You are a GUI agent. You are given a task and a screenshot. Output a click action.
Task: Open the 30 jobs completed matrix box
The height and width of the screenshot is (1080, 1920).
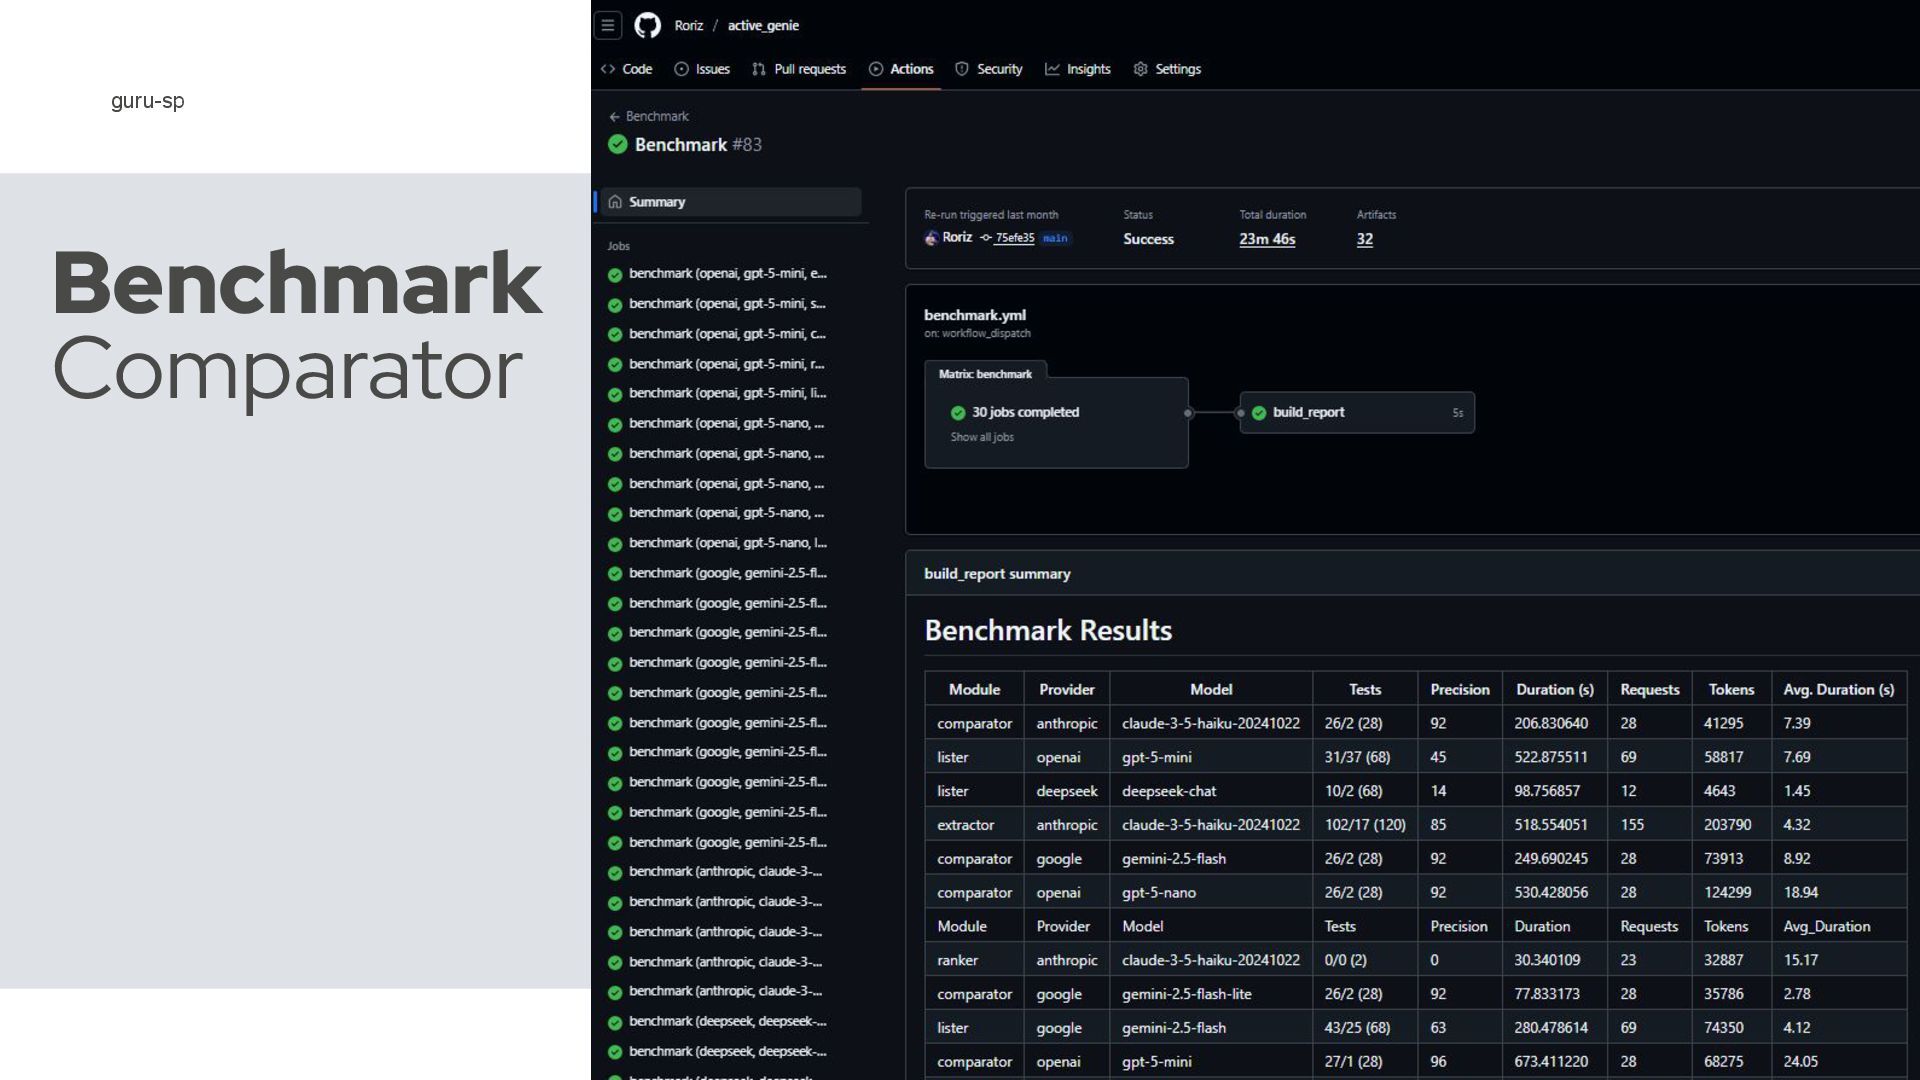[x=1025, y=412]
